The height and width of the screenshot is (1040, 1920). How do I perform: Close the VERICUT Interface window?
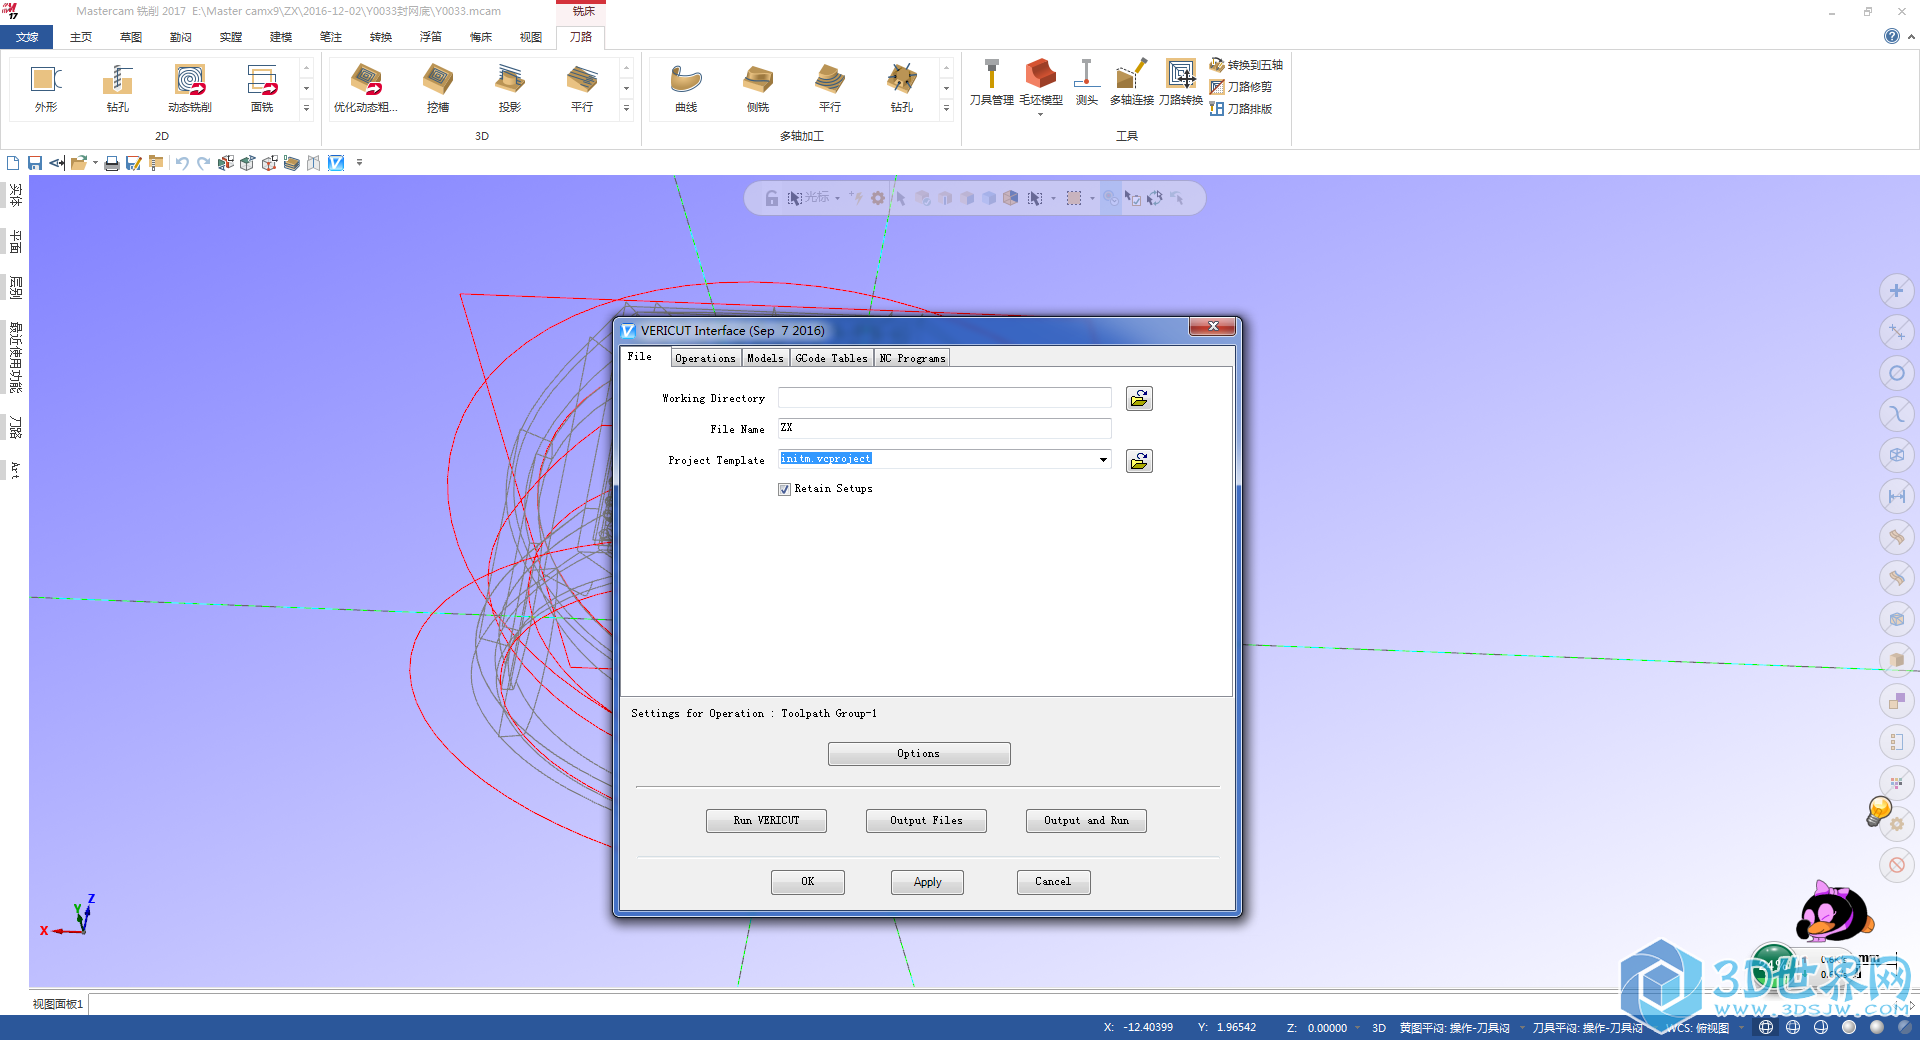[1213, 327]
